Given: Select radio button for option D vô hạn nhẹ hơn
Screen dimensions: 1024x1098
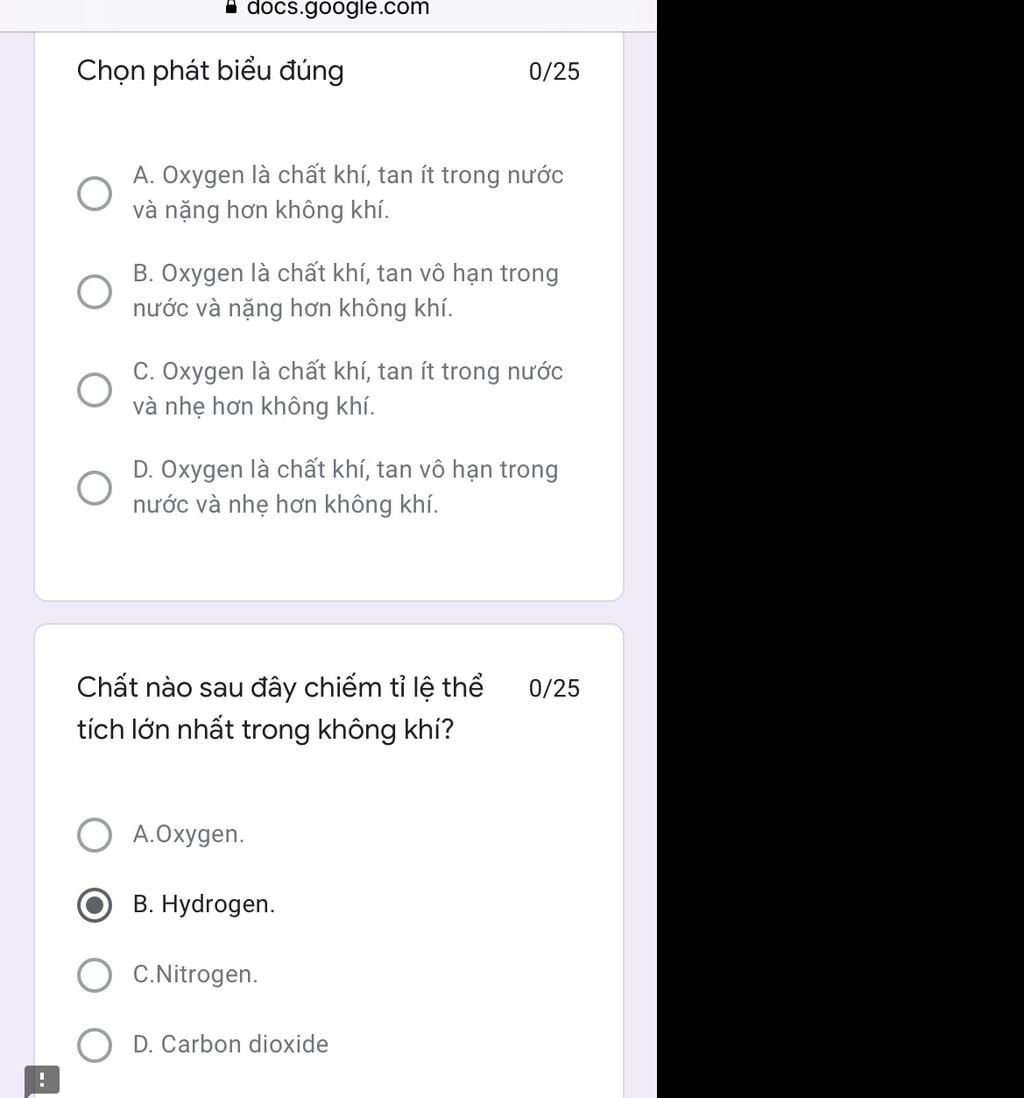Looking at the screenshot, I should (95, 487).
